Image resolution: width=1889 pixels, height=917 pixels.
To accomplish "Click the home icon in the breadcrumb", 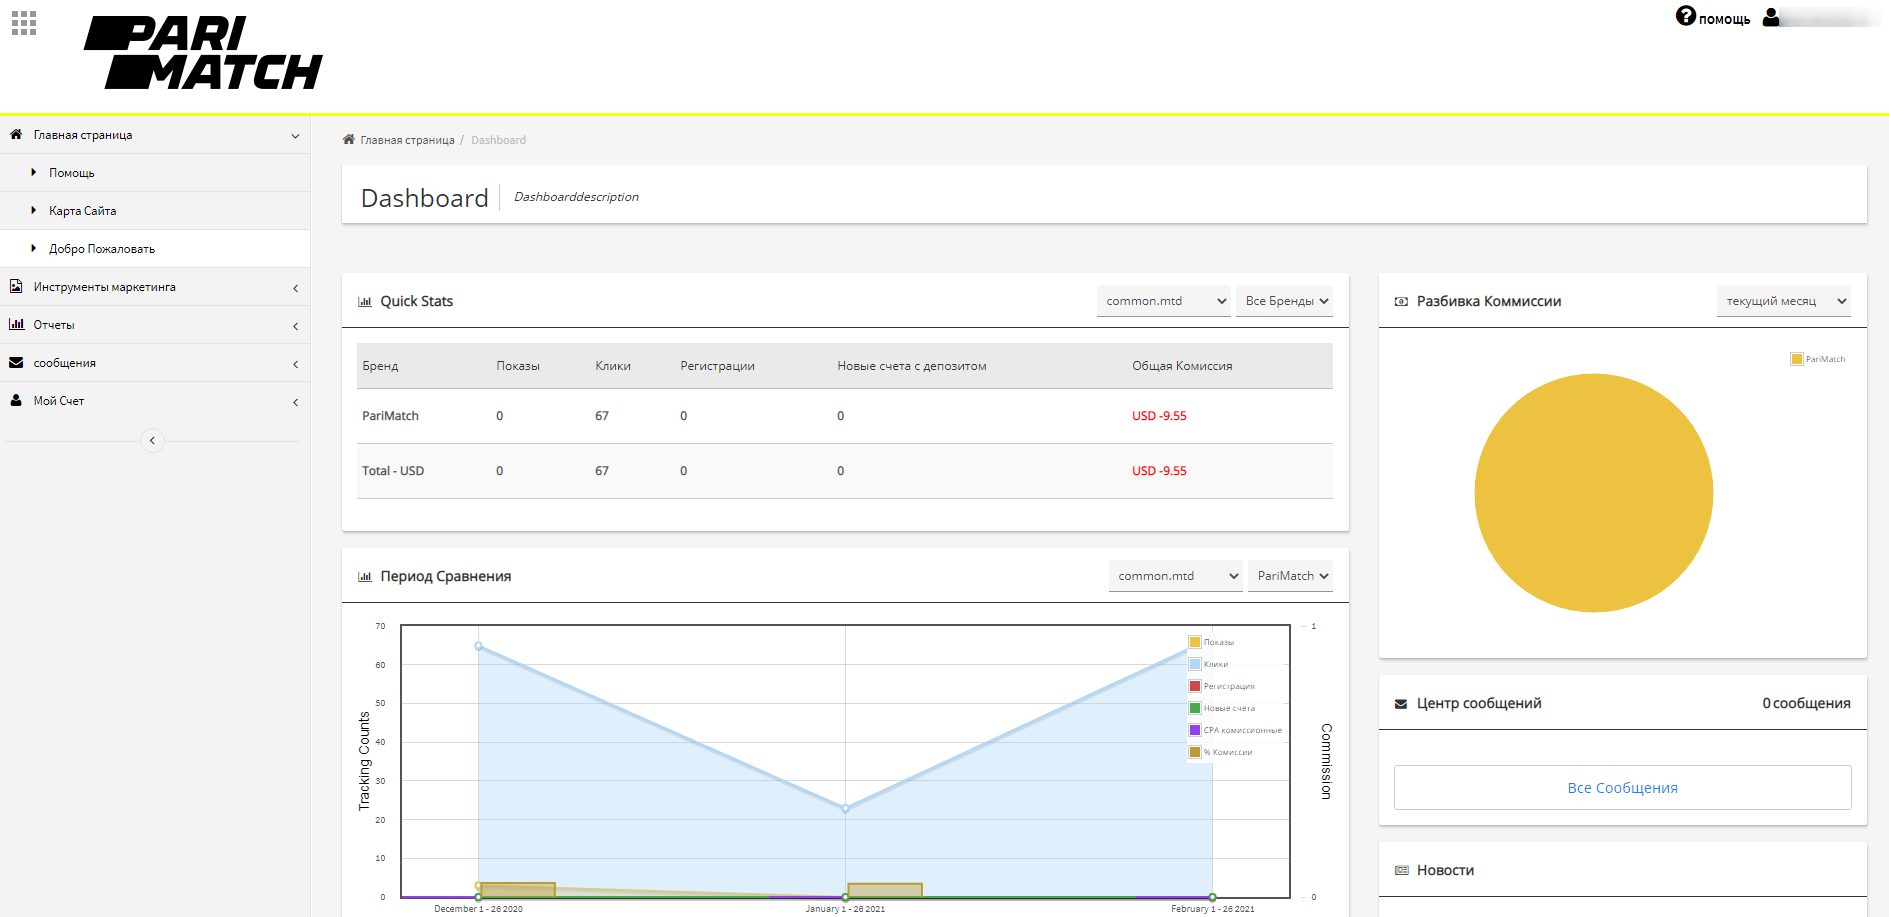I will 349,139.
